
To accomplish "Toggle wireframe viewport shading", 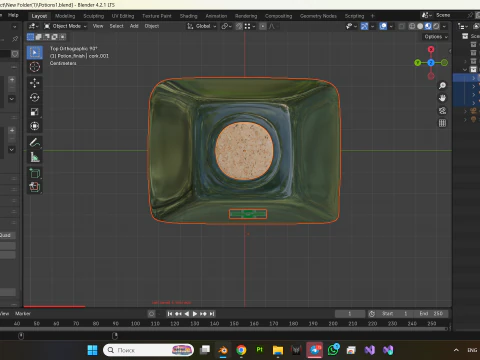I will coord(412,26).
